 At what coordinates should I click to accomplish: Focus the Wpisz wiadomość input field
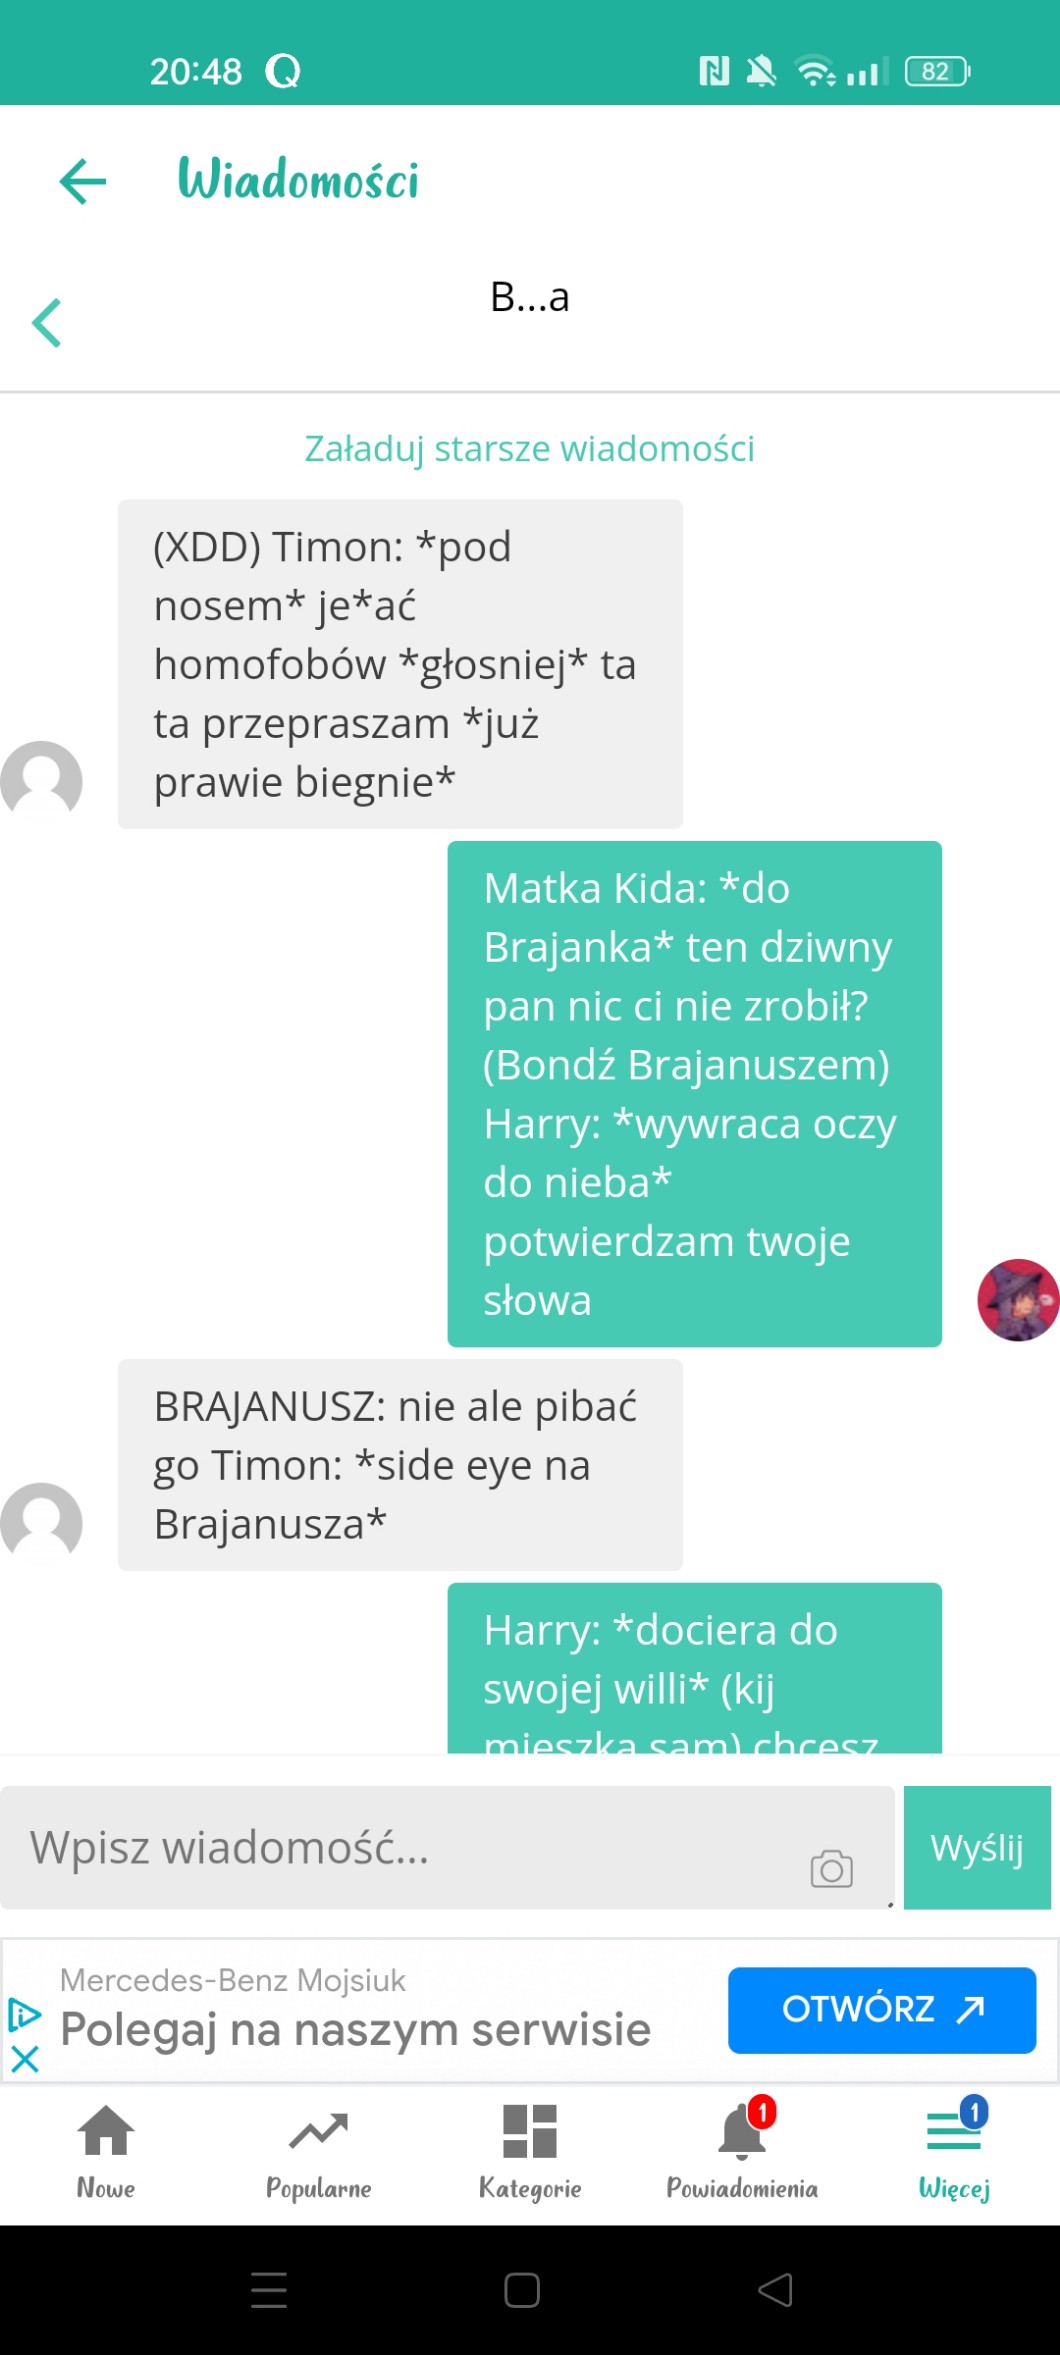pos(447,1847)
